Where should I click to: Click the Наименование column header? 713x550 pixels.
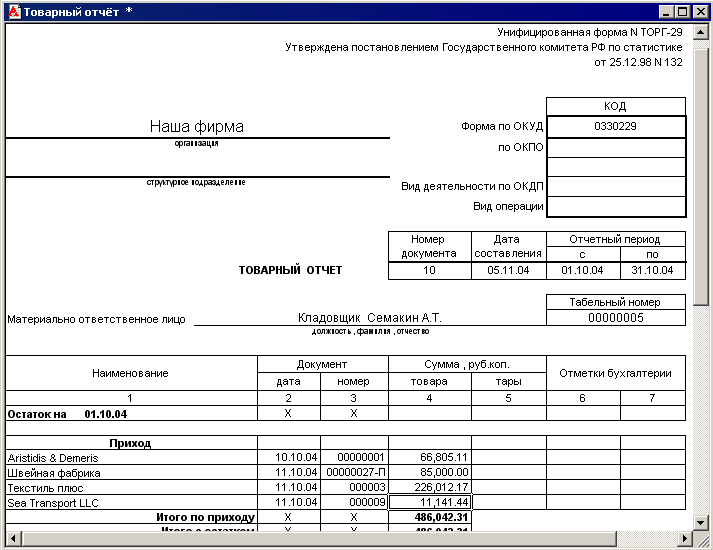click(x=131, y=373)
